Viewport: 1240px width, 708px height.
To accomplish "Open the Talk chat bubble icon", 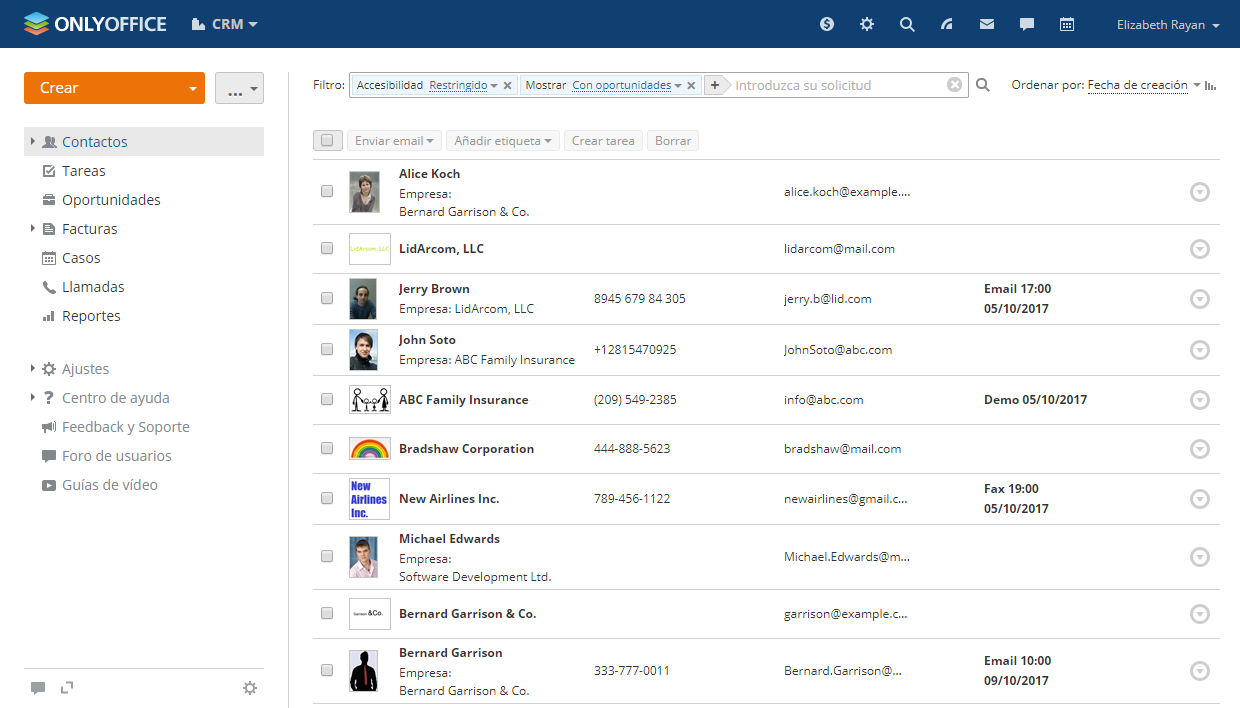I will pos(1027,24).
